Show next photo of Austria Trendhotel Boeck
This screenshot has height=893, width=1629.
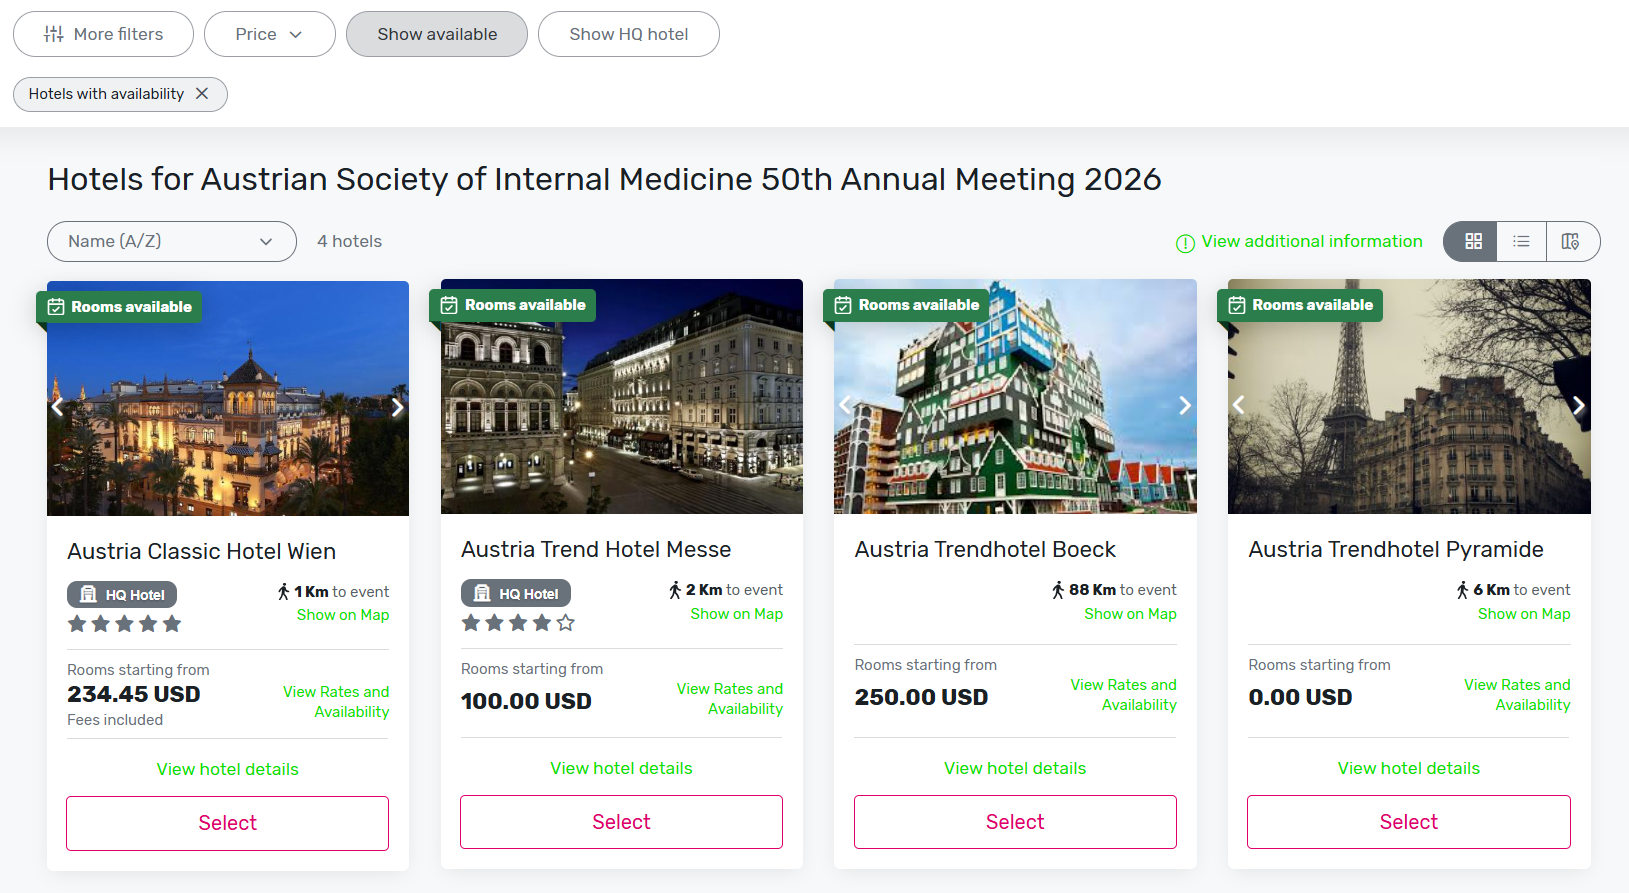[1185, 405]
